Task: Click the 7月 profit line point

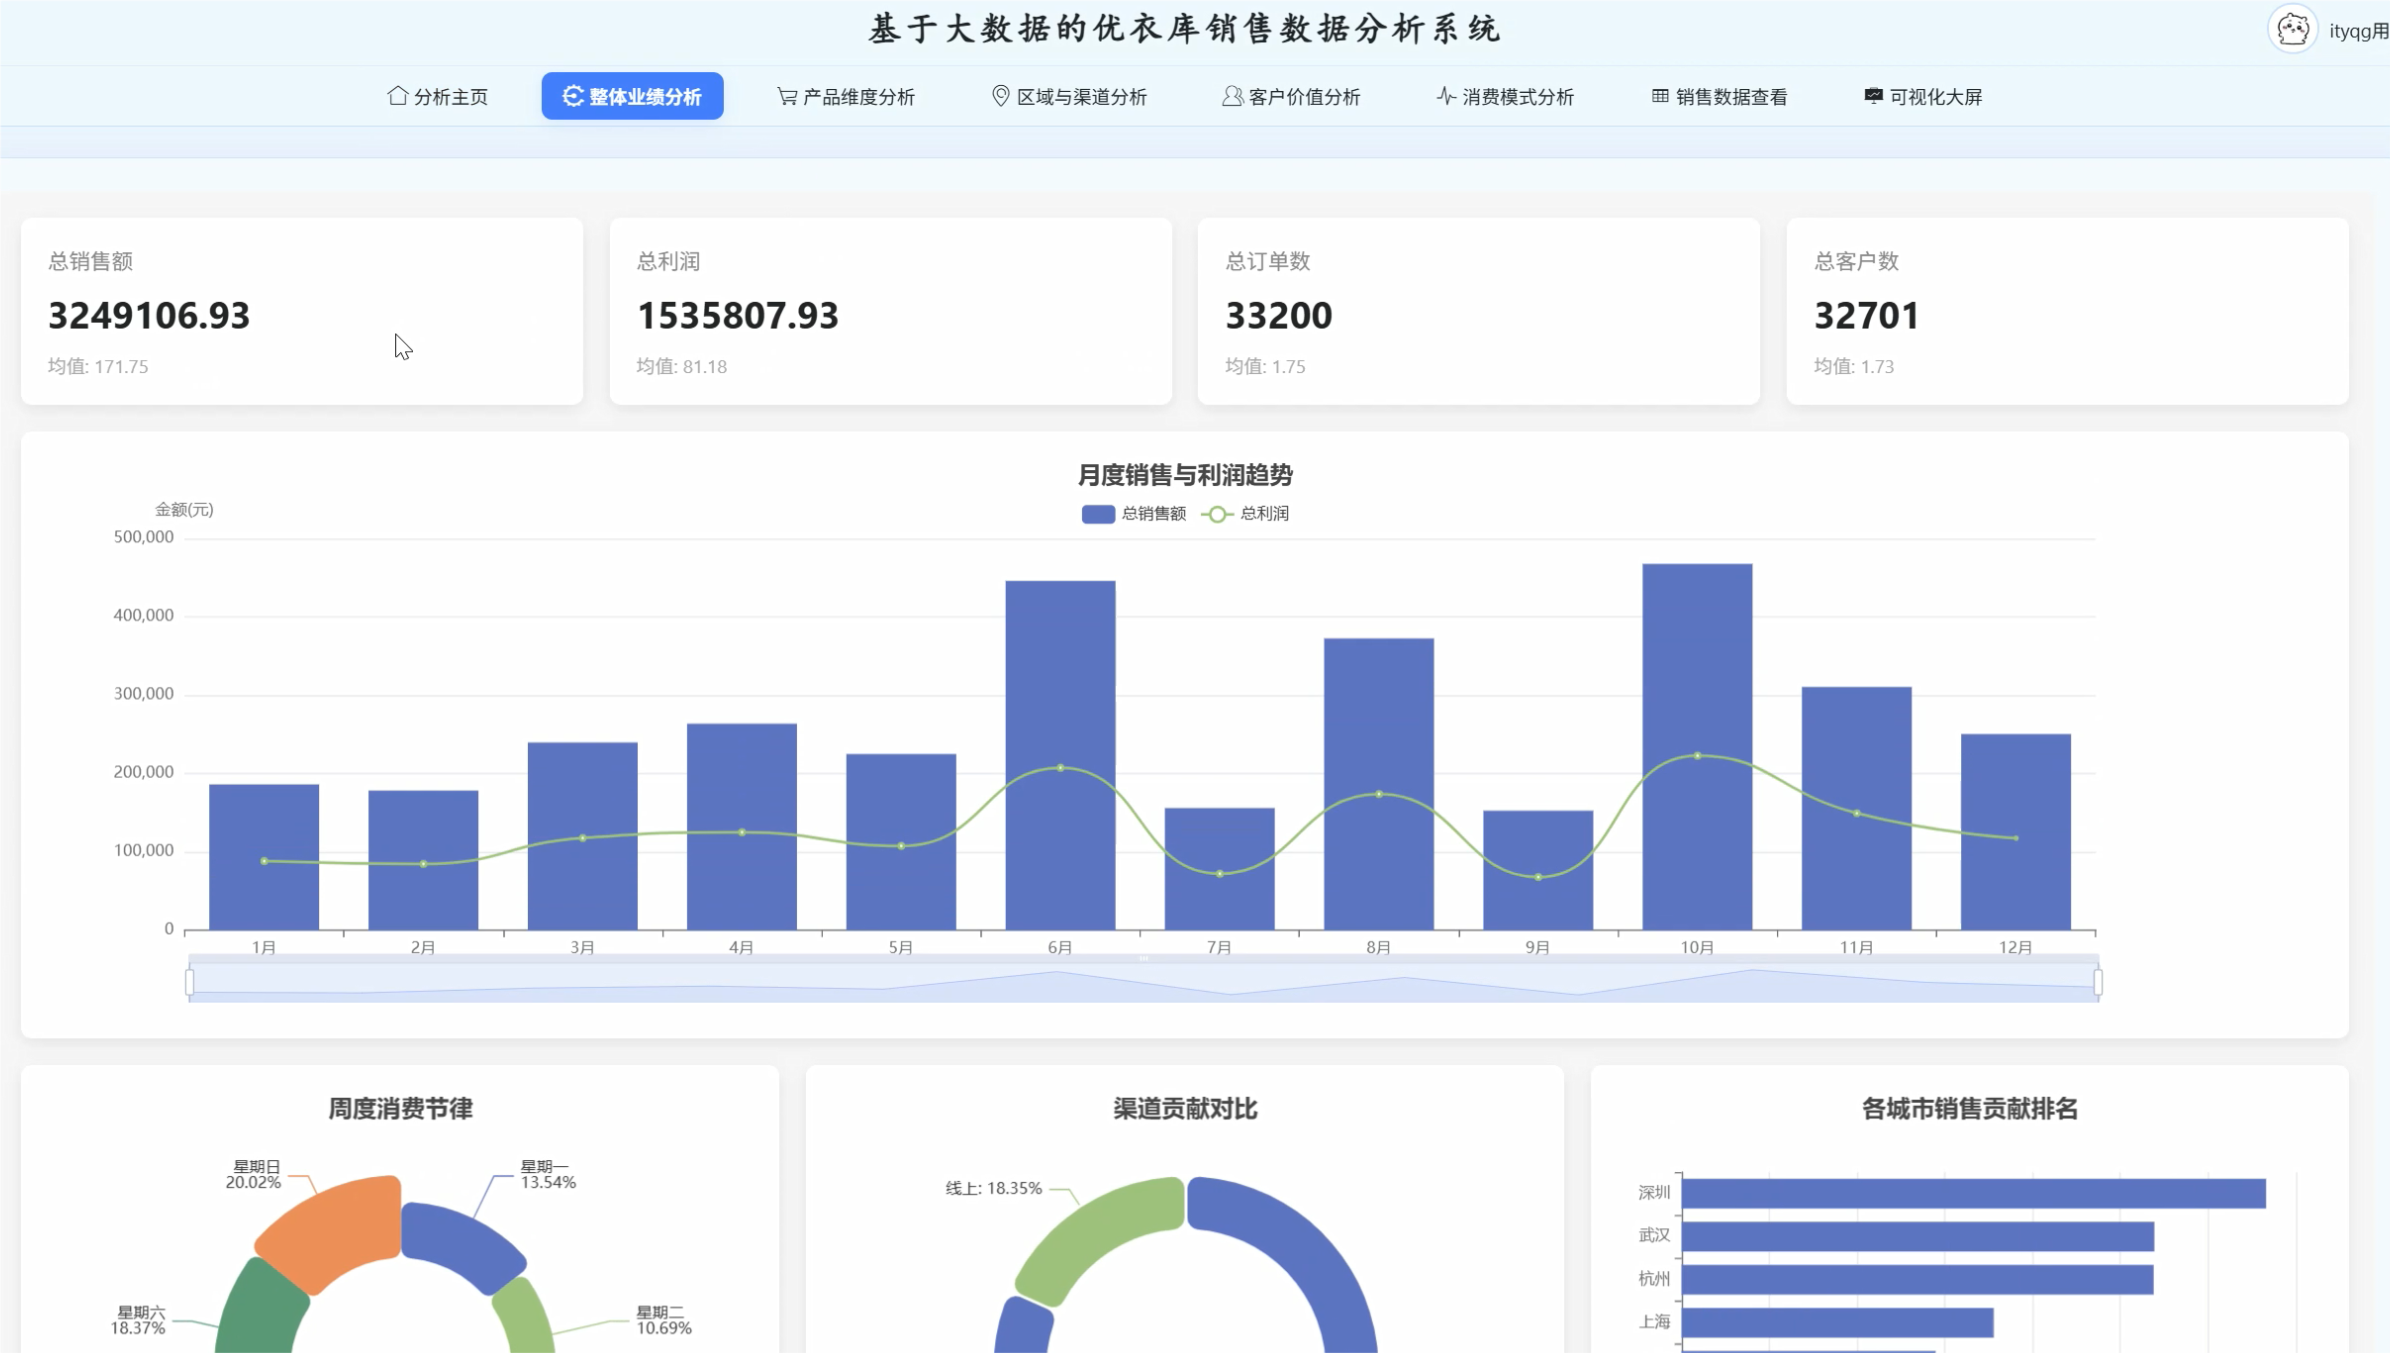Action: pyautogui.click(x=1220, y=874)
